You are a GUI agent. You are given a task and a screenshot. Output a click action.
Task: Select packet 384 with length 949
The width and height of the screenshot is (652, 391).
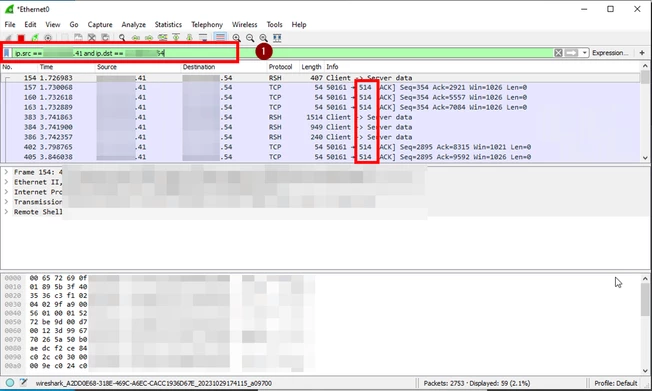[320, 127]
